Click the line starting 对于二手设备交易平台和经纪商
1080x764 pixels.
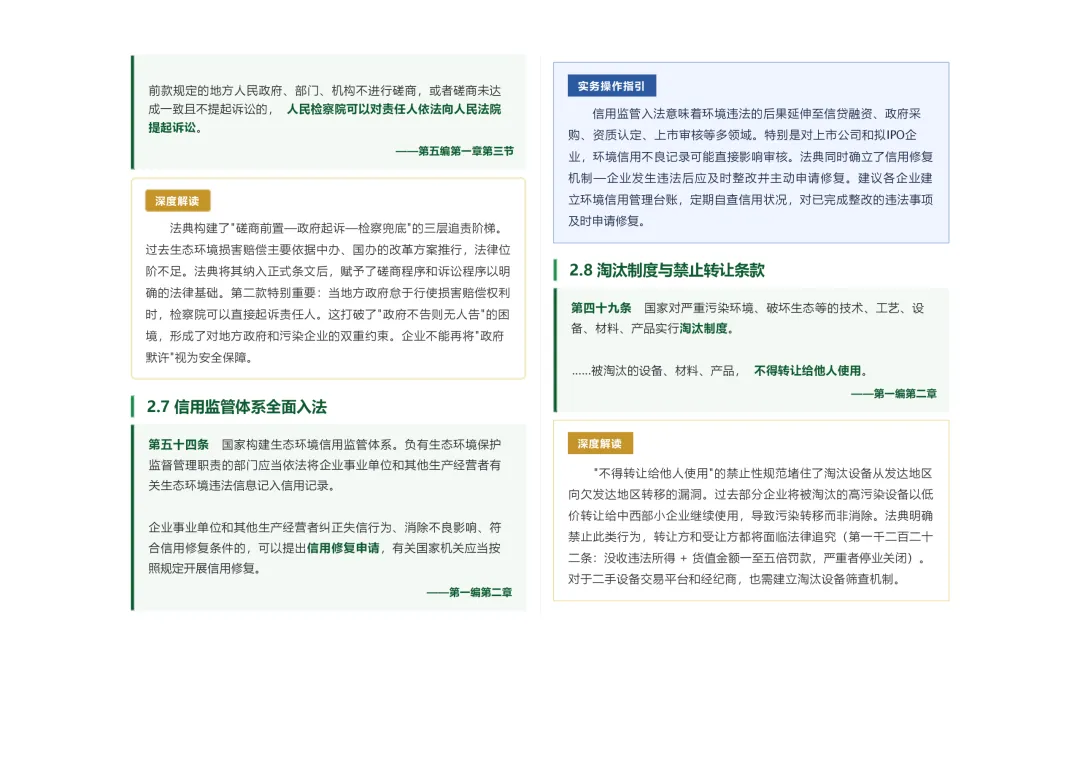pos(734,579)
